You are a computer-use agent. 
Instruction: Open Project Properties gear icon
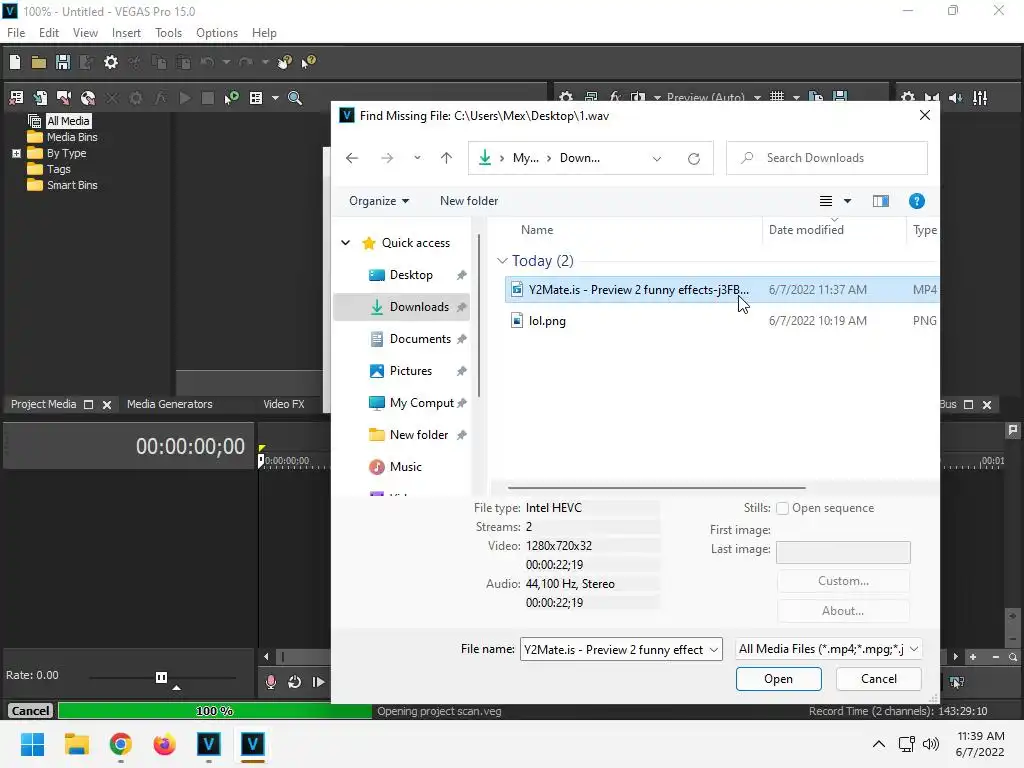111,62
